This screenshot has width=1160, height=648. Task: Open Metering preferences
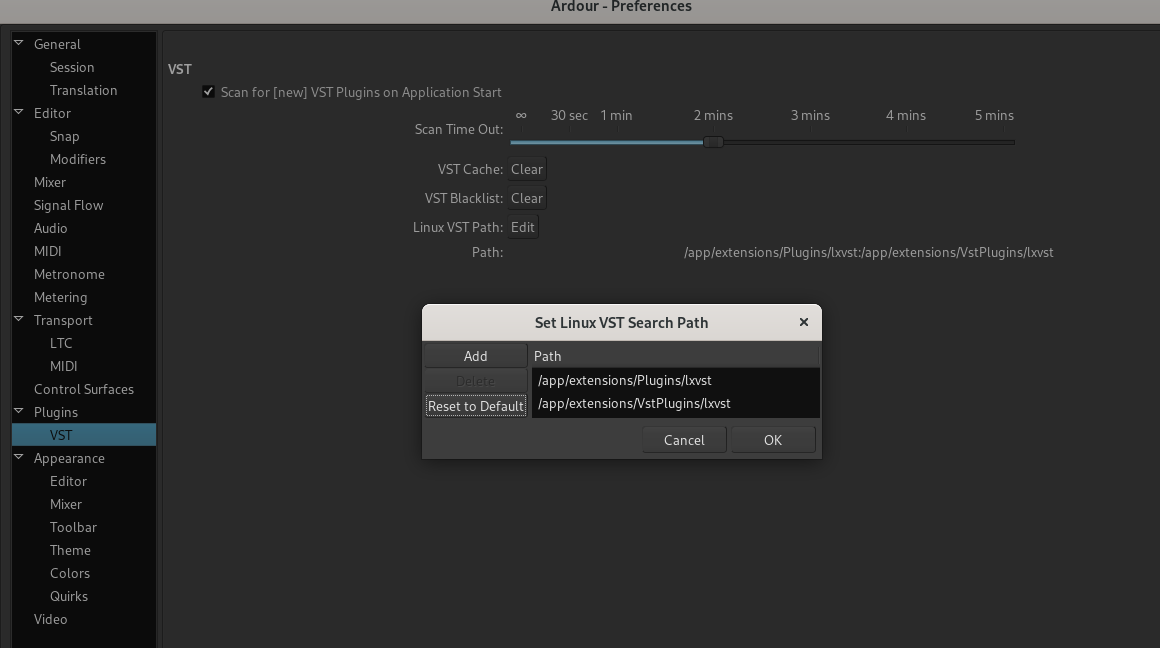(60, 297)
